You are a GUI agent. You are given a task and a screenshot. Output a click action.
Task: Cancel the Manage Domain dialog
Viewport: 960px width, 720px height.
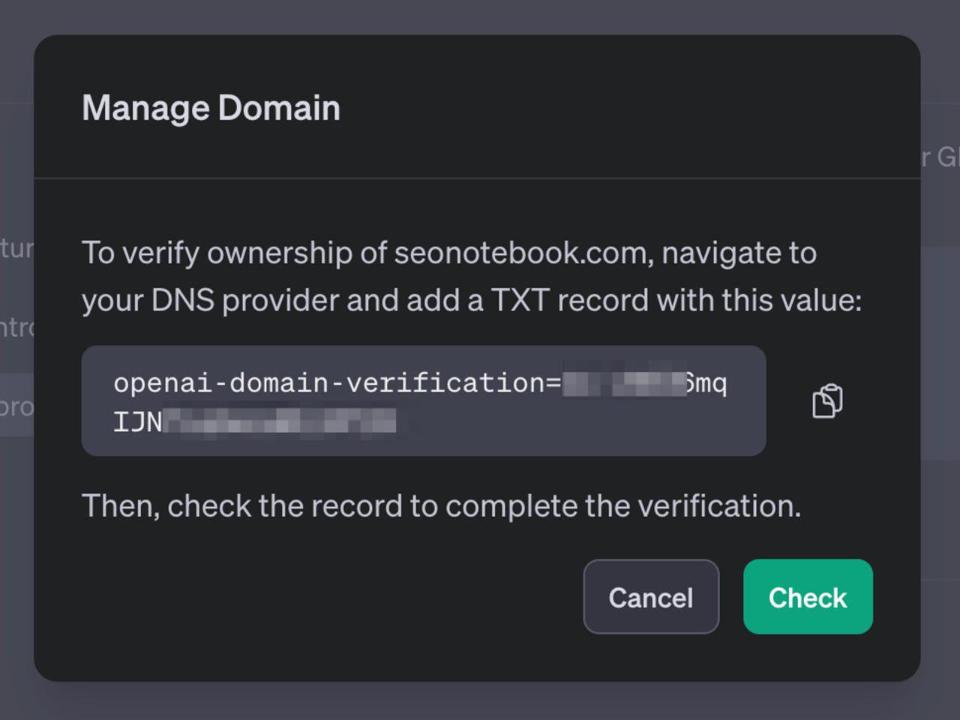click(x=651, y=596)
